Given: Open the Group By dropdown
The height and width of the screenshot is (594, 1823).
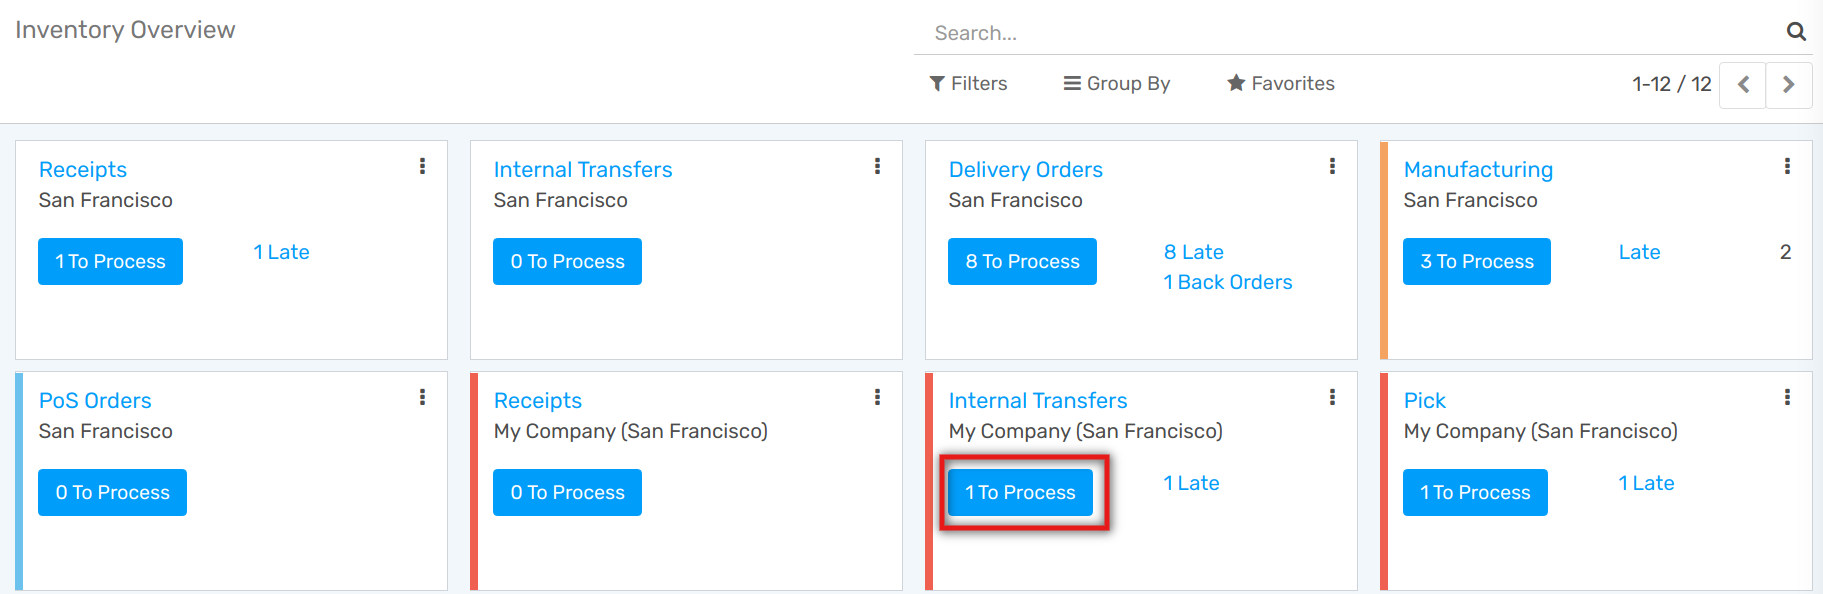Looking at the screenshot, I should coord(1116,84).
